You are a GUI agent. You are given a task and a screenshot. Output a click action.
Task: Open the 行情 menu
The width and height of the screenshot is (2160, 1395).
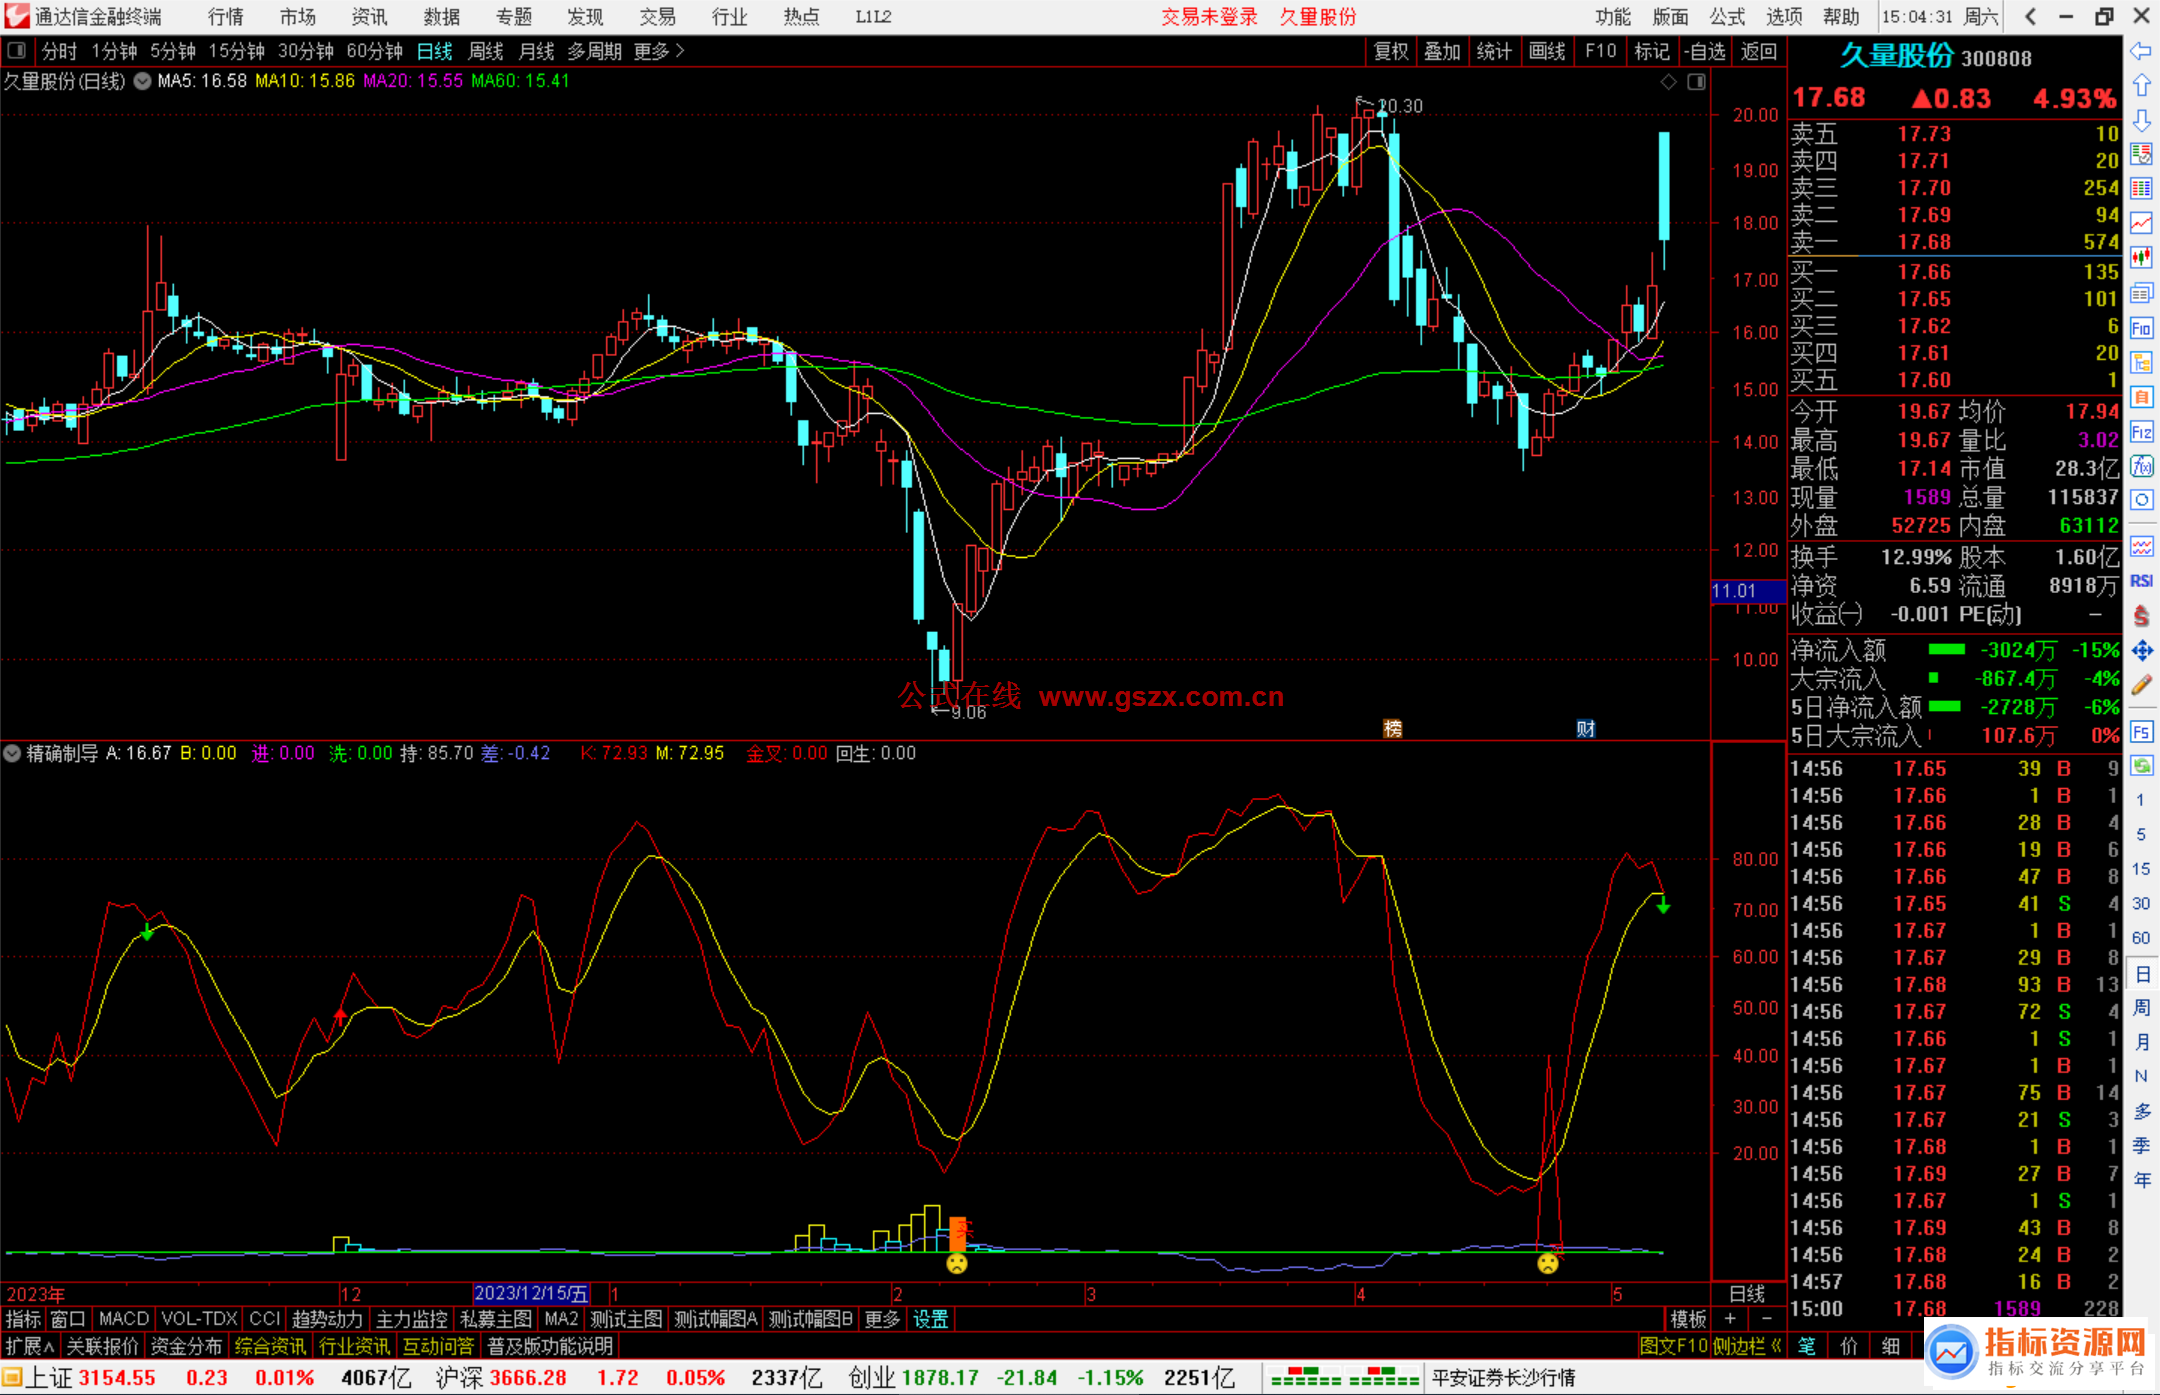[226, 17]
